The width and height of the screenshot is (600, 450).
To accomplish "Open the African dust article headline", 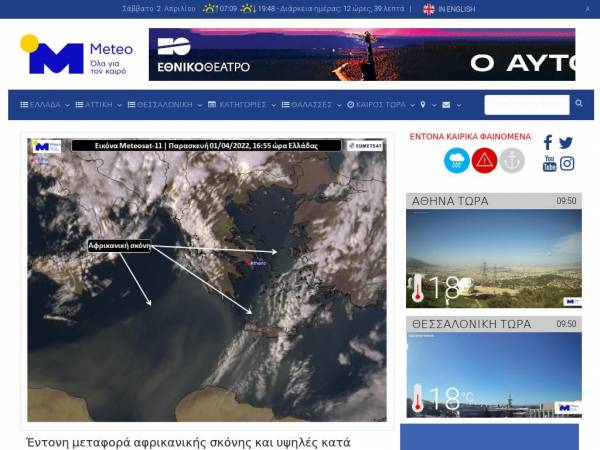I will [188, 442].
